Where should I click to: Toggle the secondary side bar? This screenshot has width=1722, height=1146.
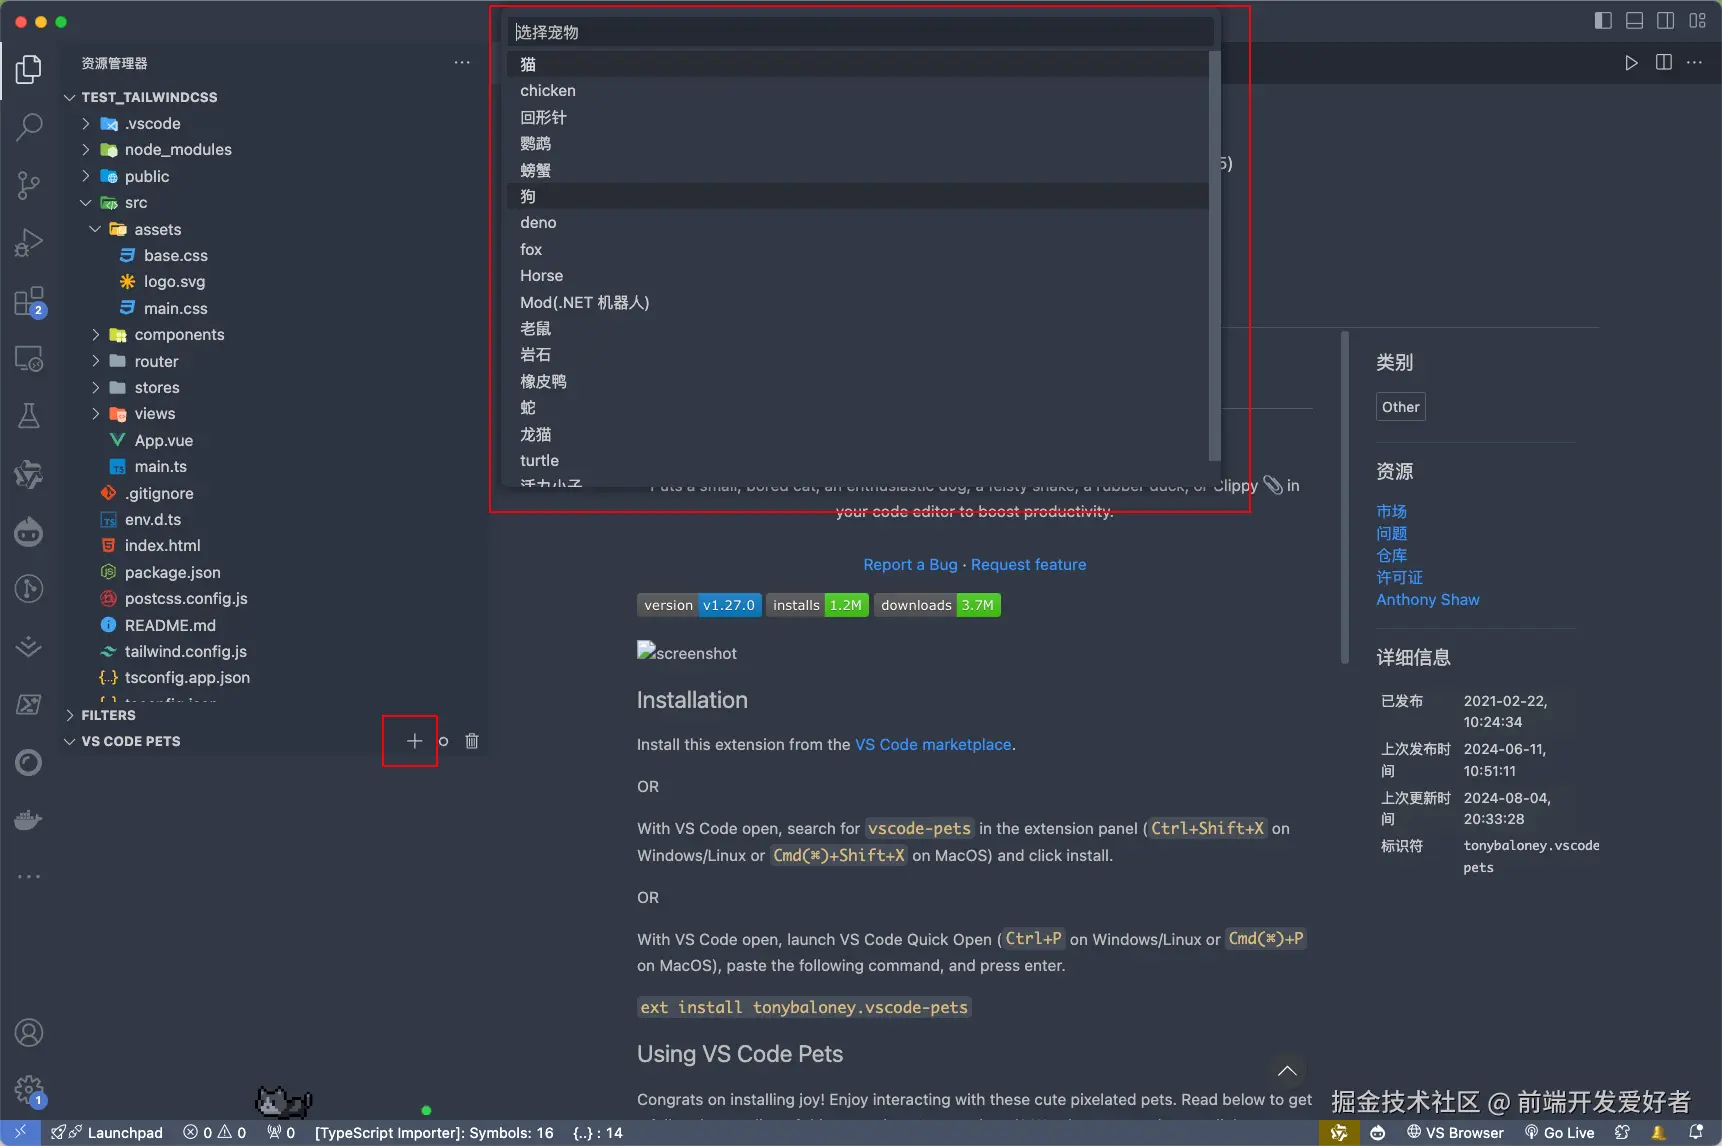point(1666,20)
